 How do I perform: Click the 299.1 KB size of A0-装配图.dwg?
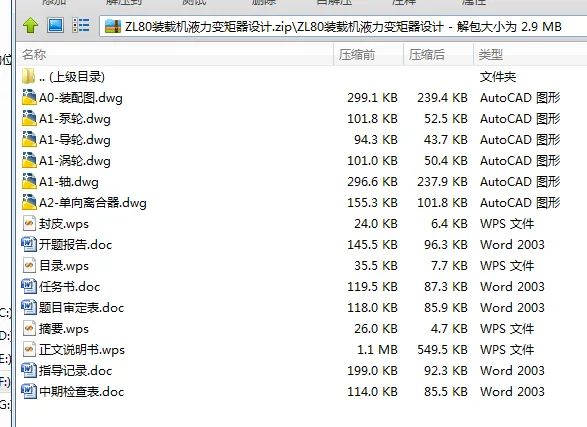point(372,98)
